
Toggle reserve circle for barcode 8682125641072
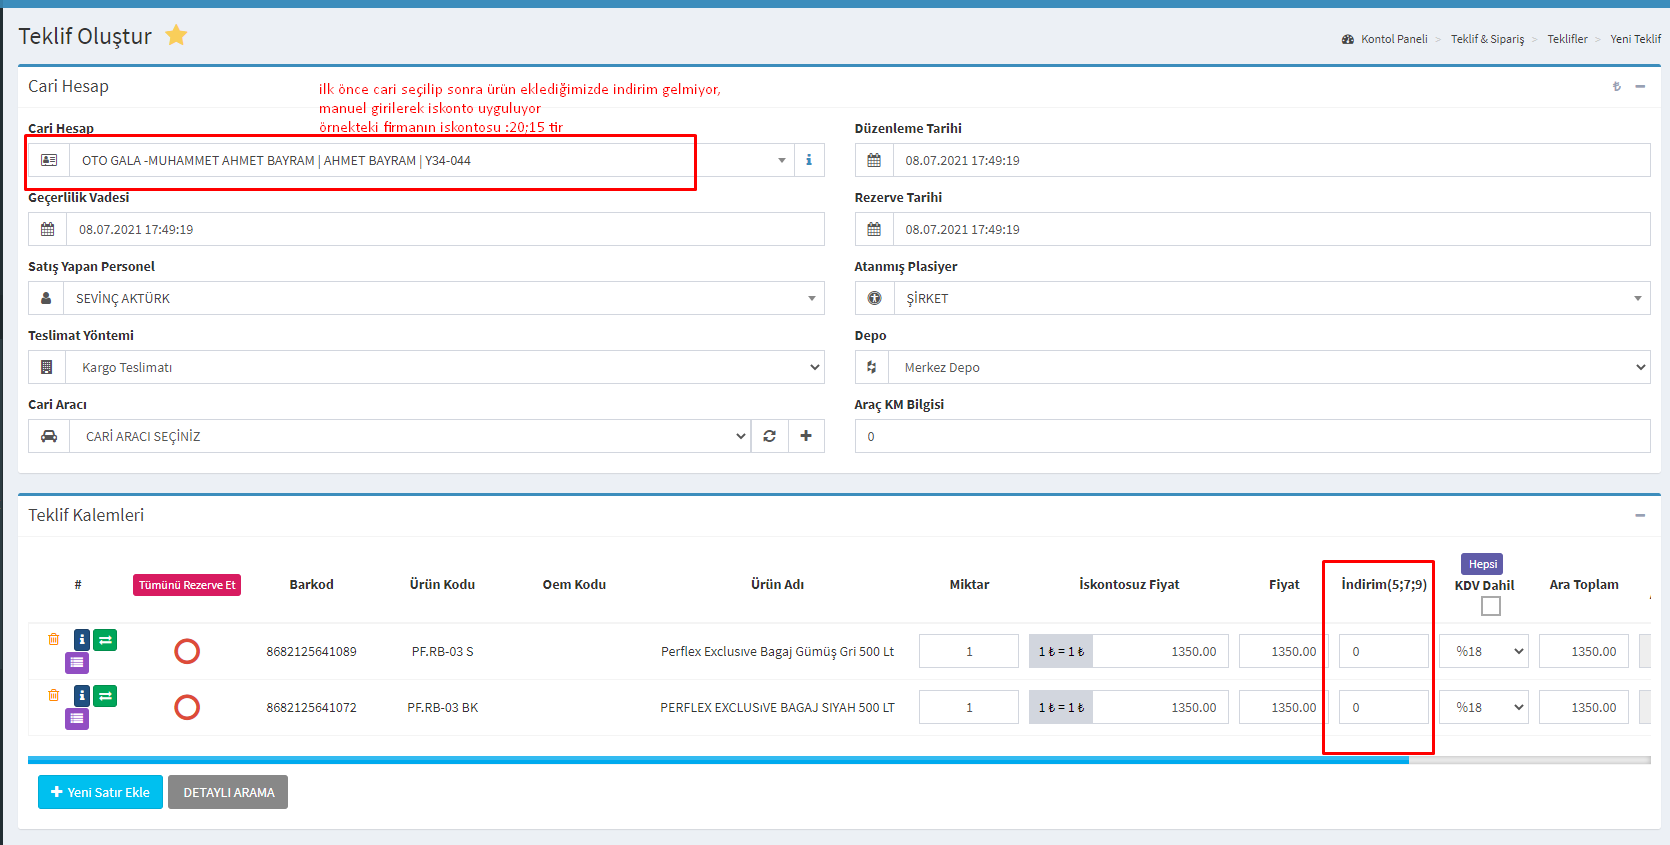(187, 707)
